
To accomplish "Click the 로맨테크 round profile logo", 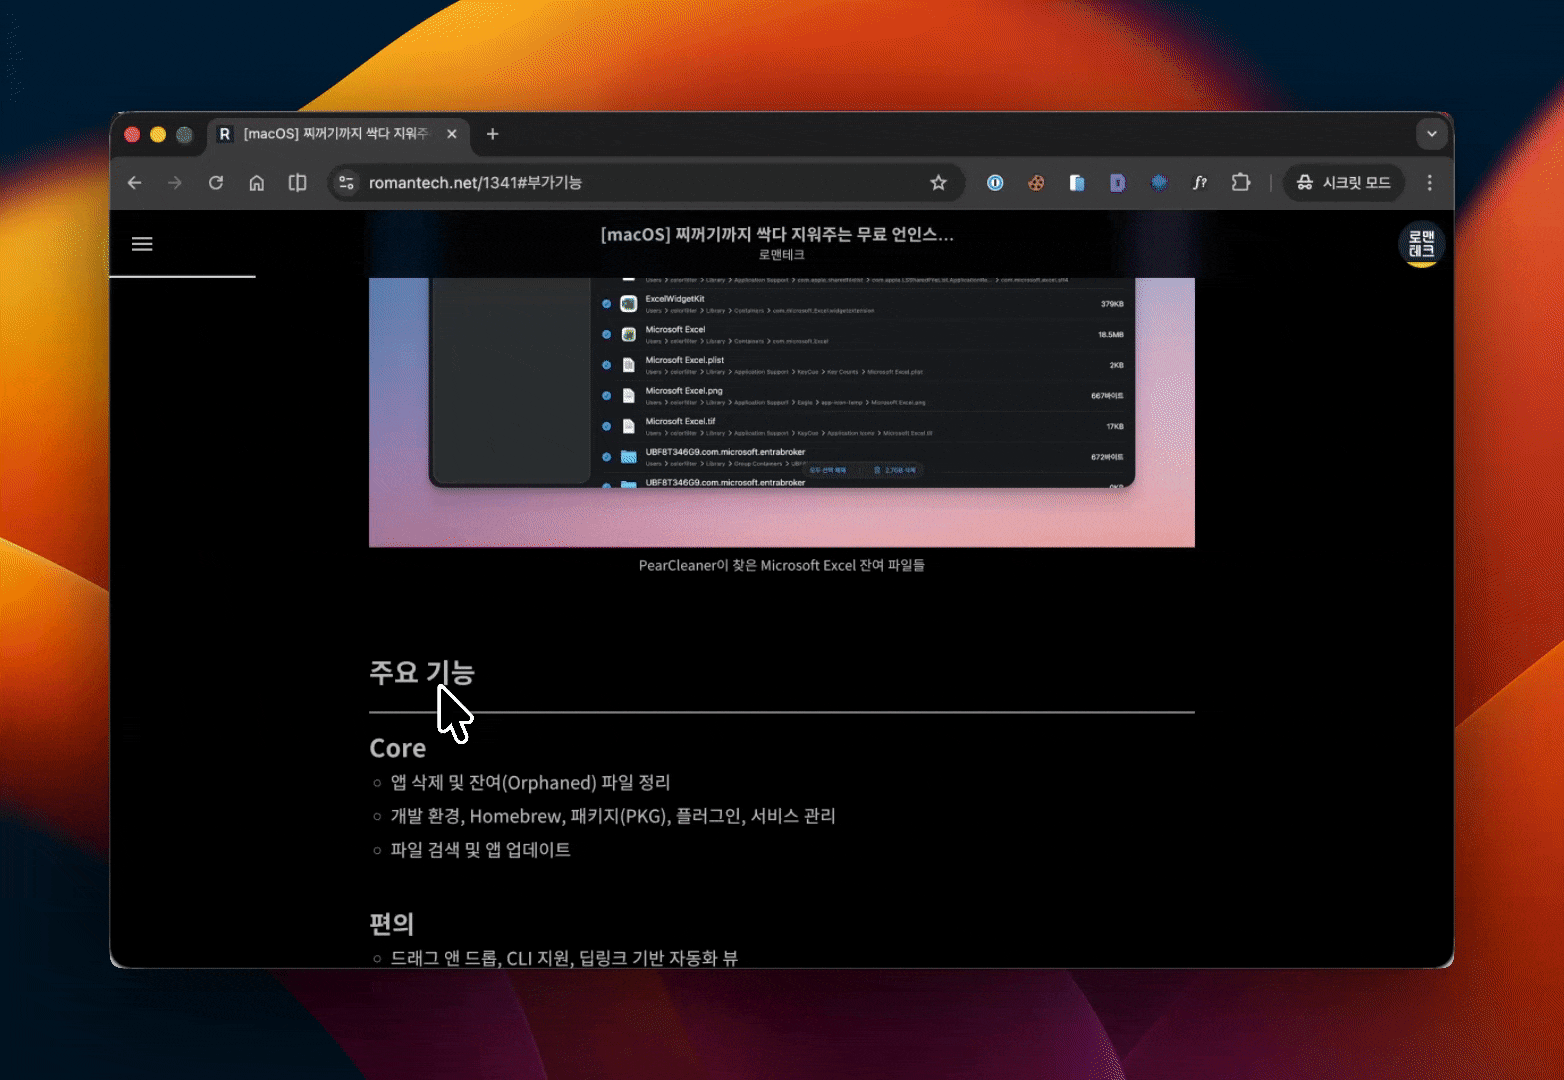I will (x=1421, y=244).
